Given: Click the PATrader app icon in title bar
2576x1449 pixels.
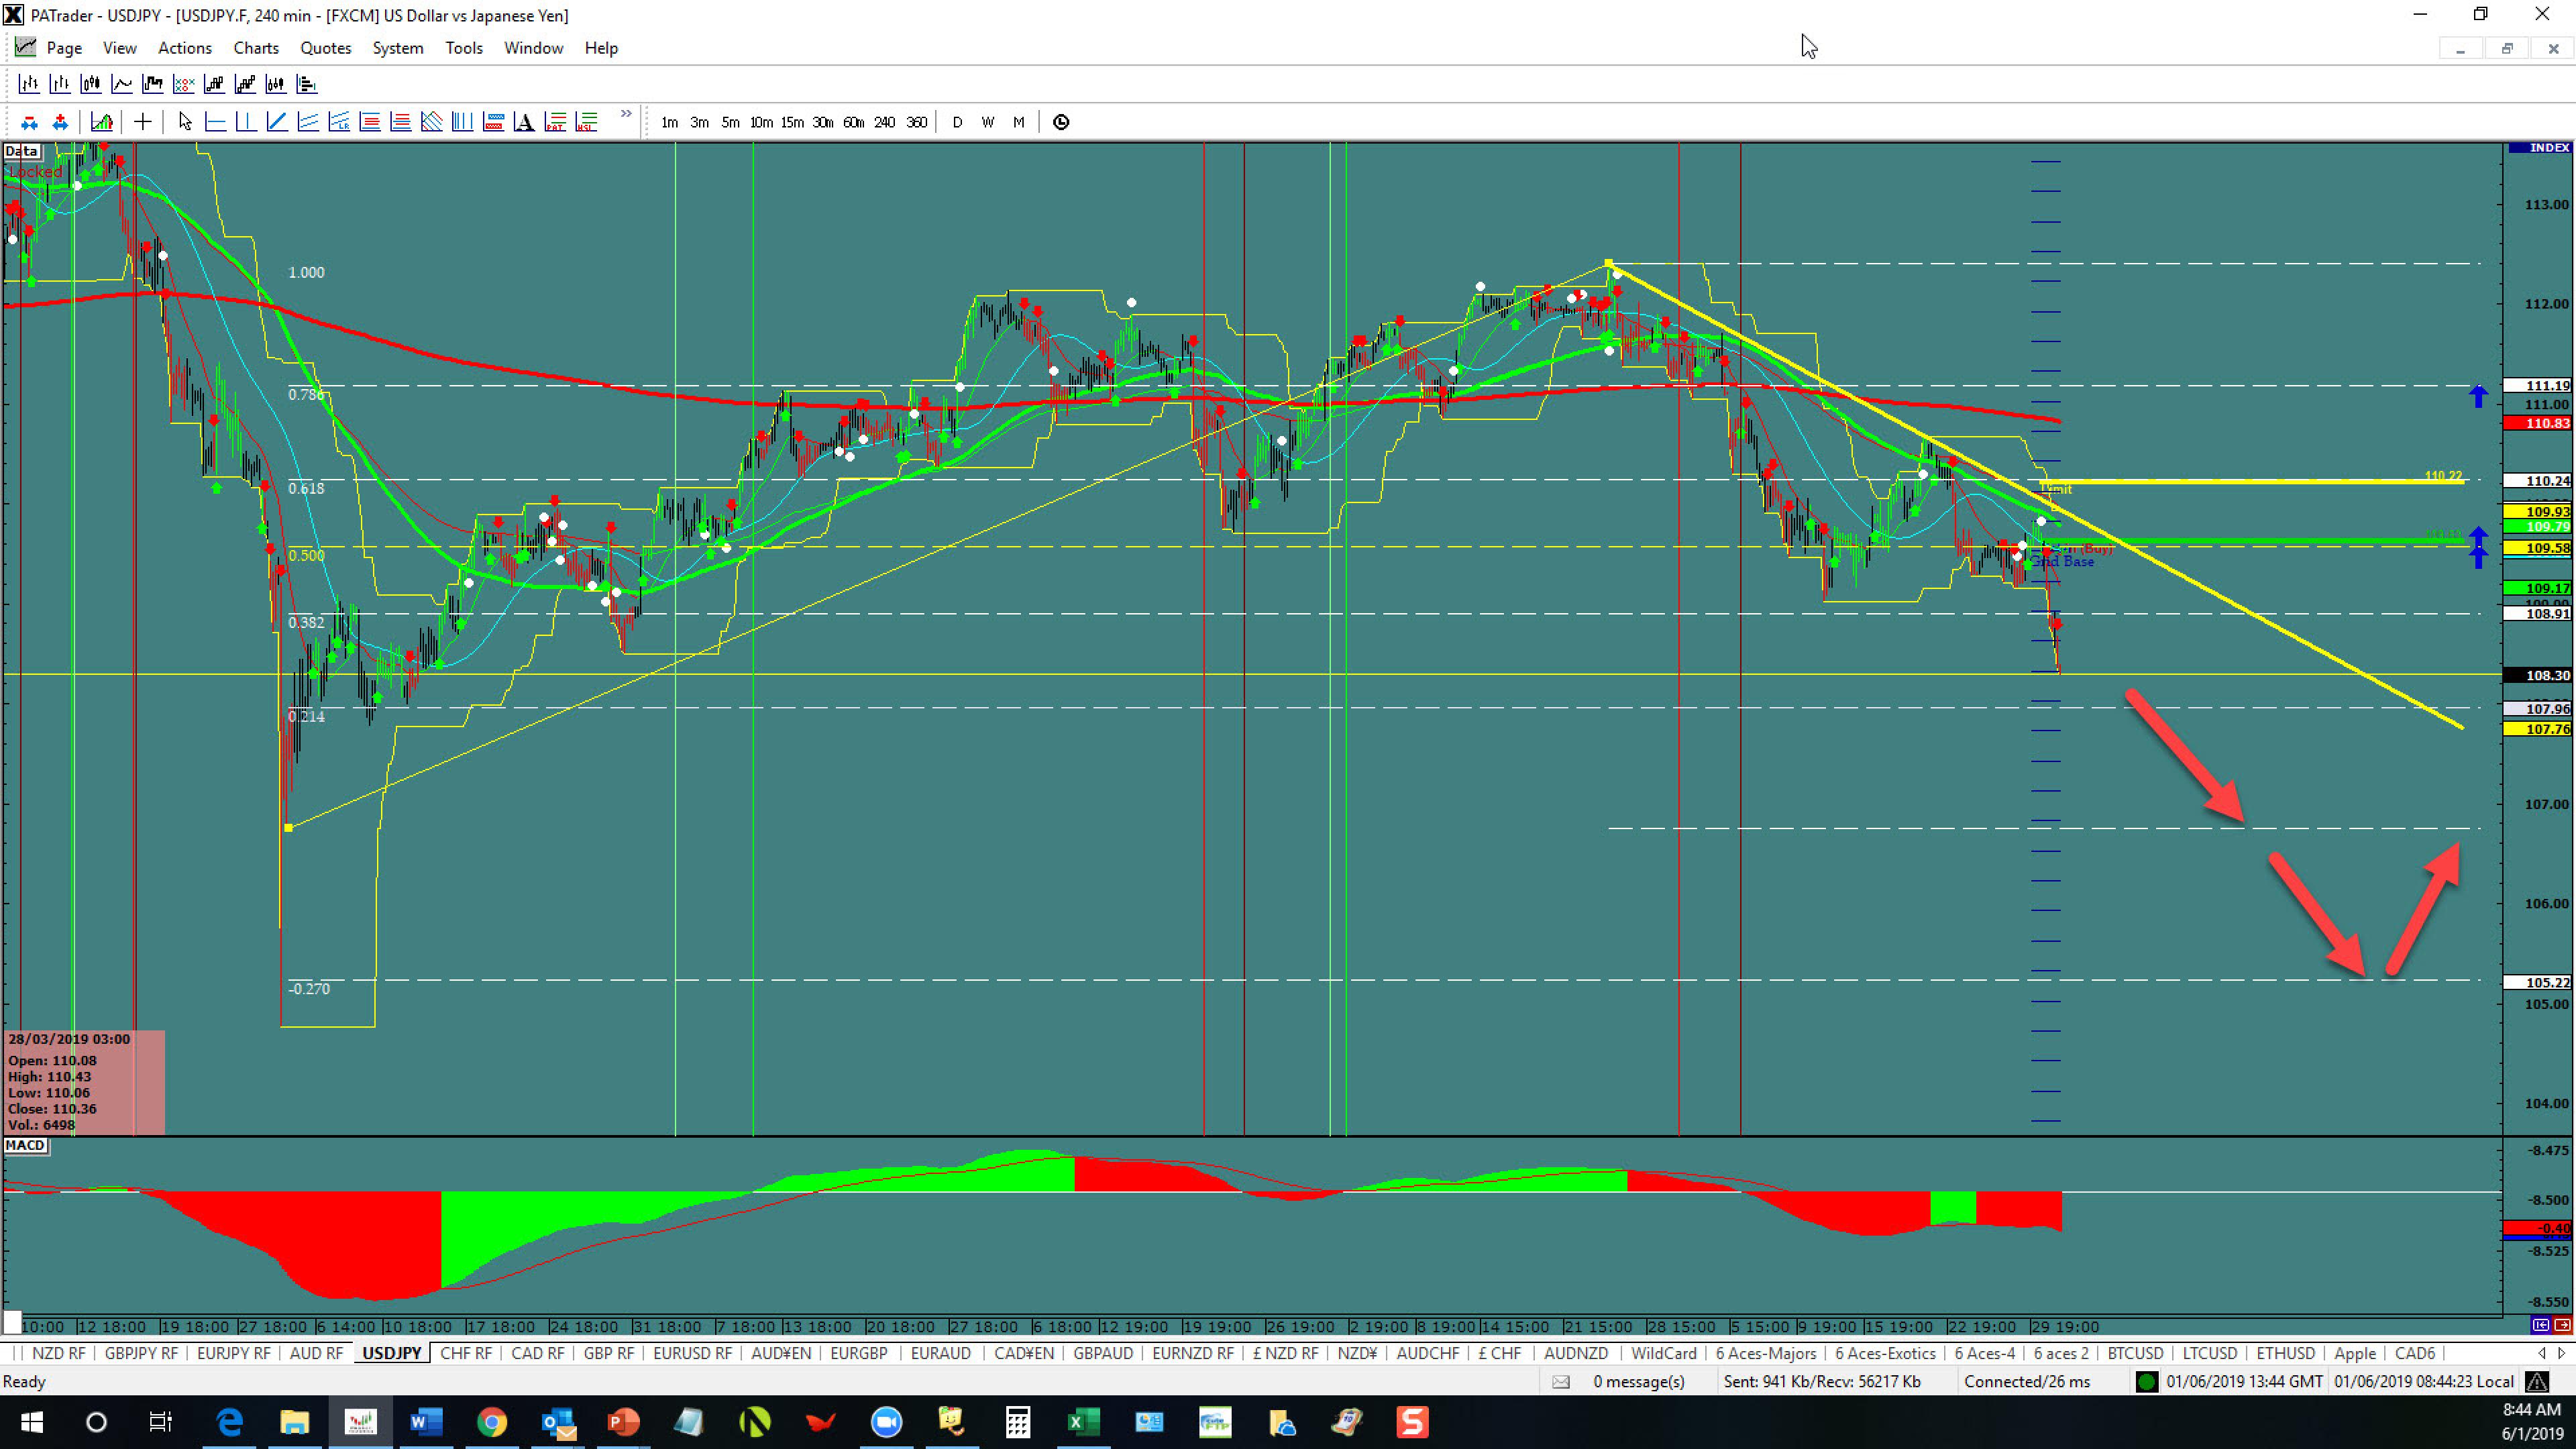Looking at the screenshot, I should [x=13, y=15].
